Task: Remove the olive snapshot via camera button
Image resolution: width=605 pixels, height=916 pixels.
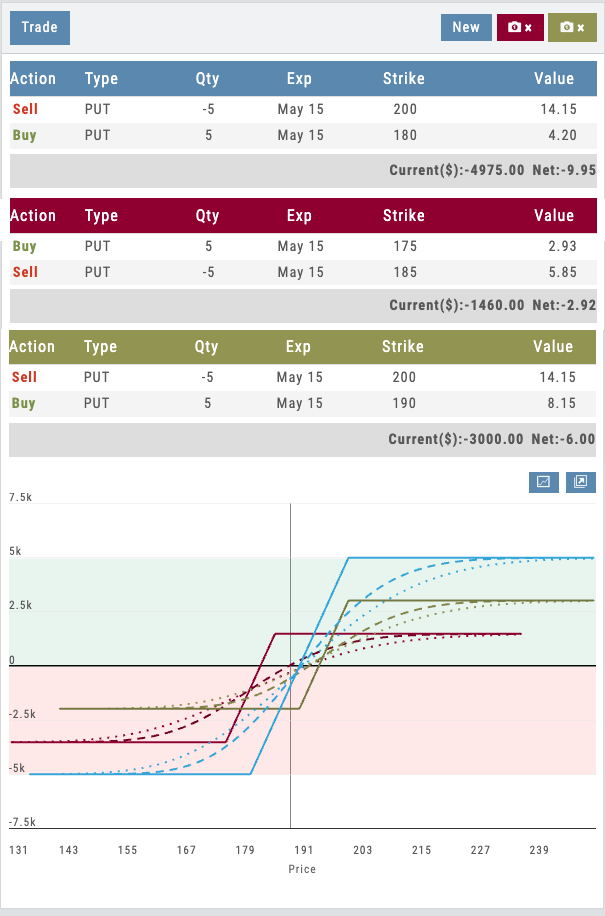Action: (572, 27)
